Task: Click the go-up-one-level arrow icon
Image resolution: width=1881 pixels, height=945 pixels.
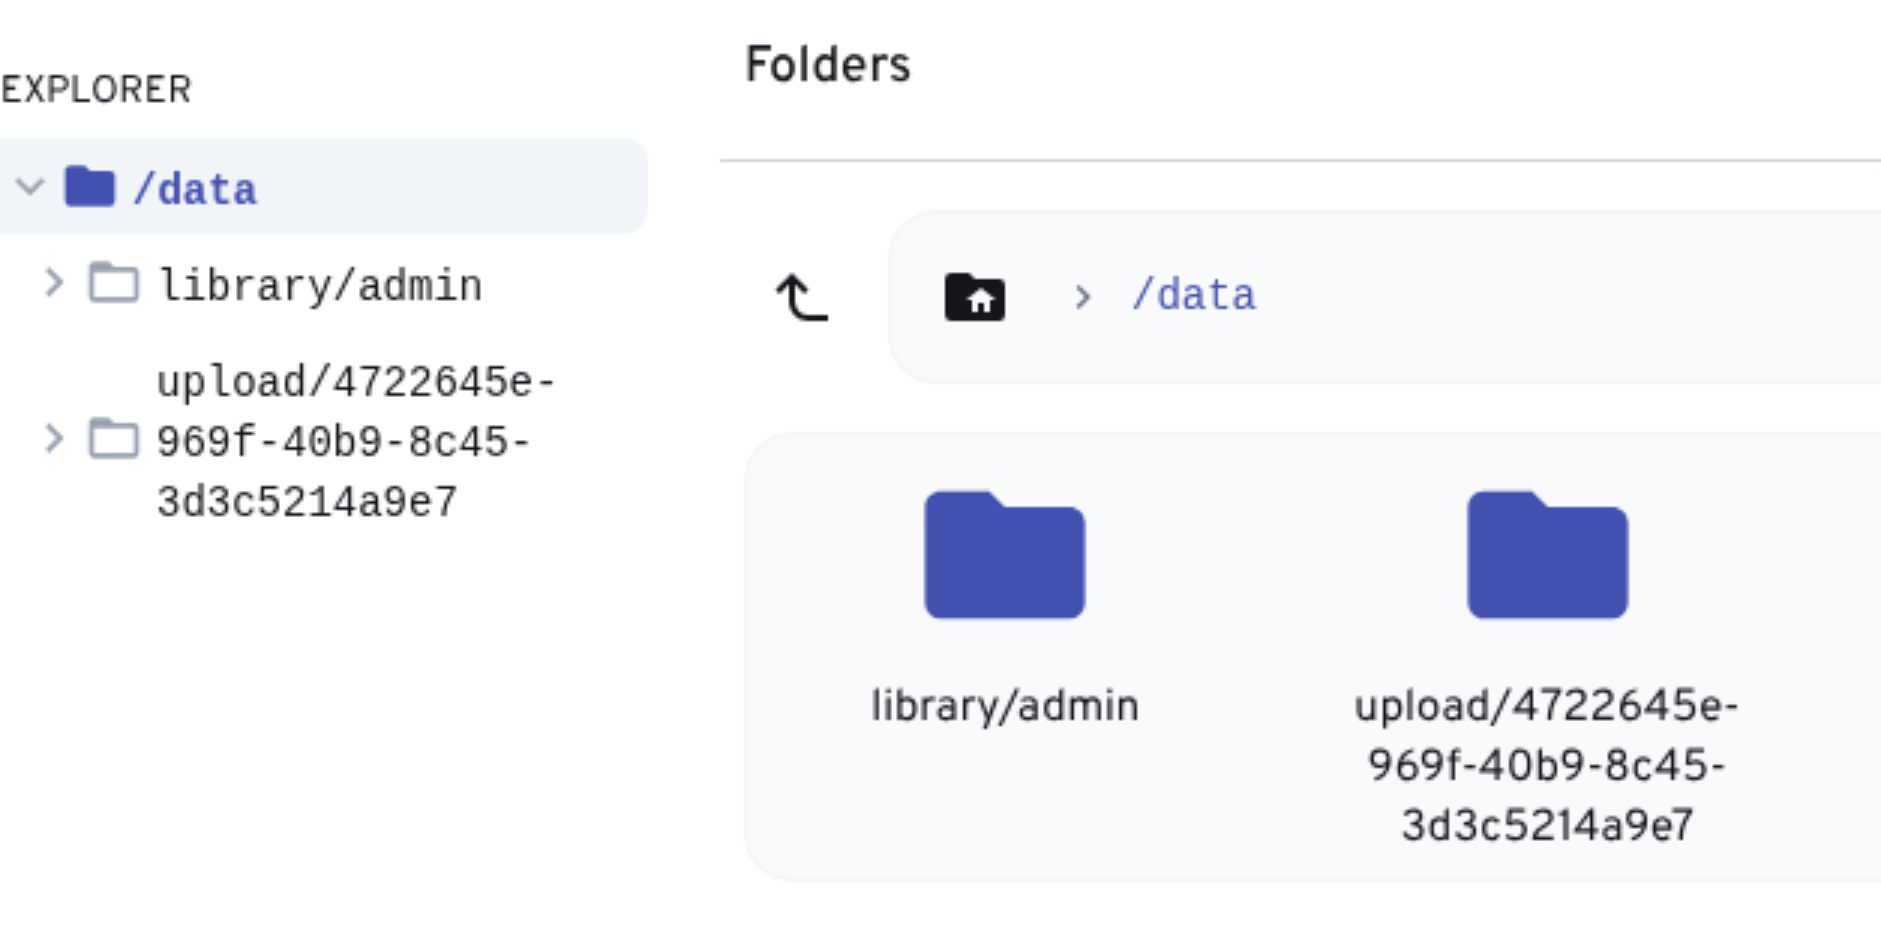Action: 802,297
